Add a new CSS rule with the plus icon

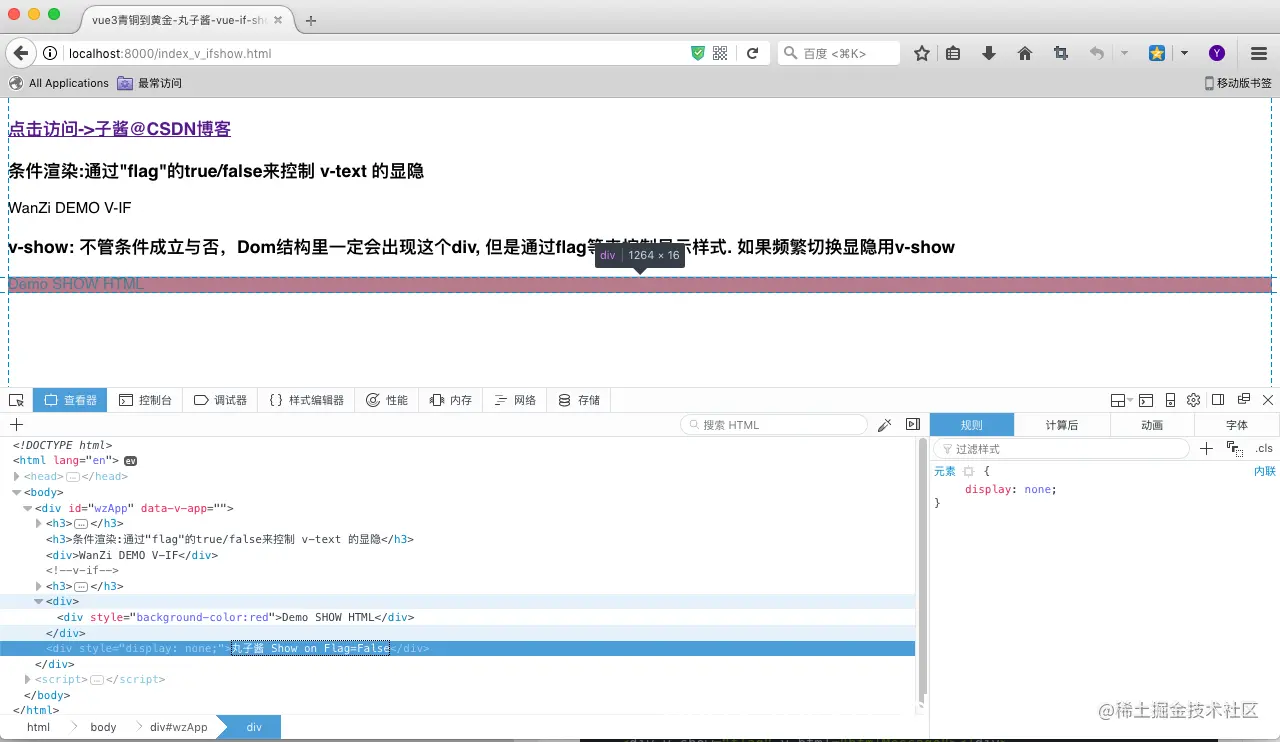1206,449
